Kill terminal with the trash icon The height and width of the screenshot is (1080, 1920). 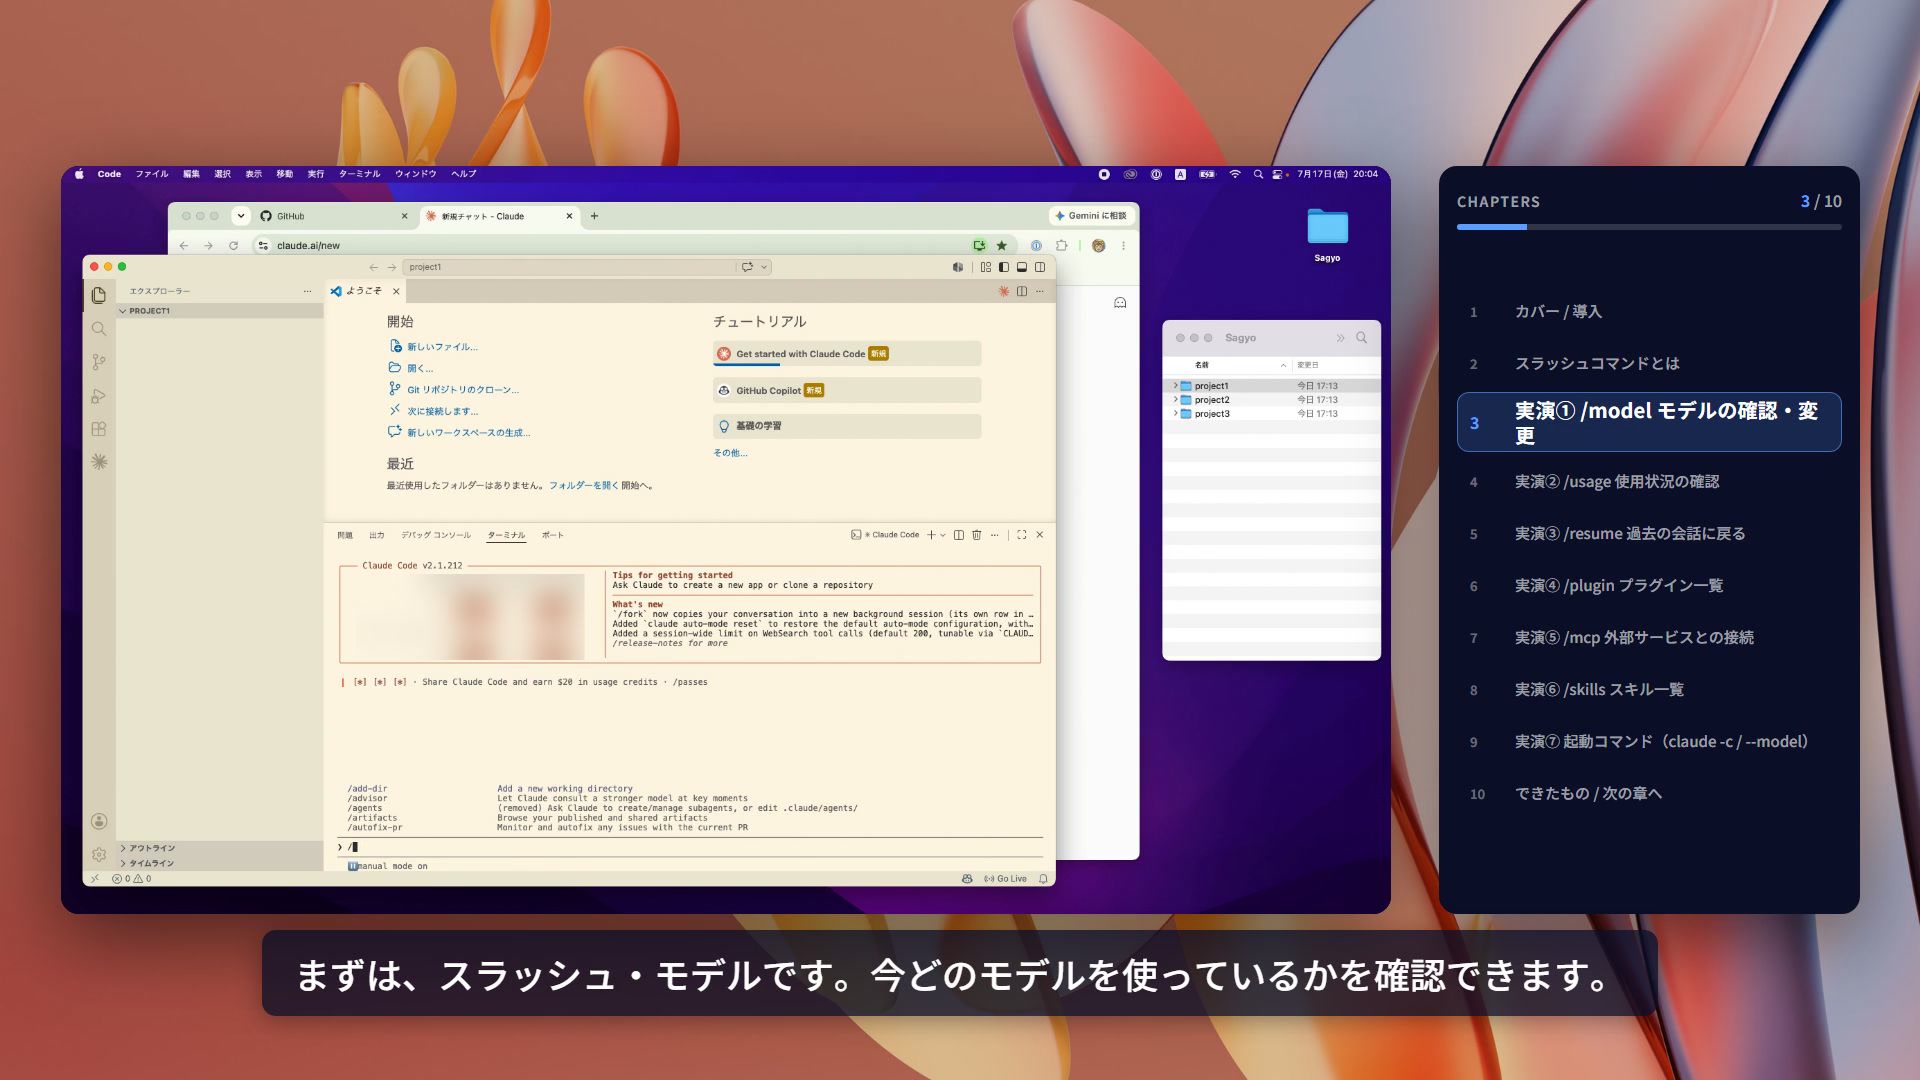click(977, 535)
